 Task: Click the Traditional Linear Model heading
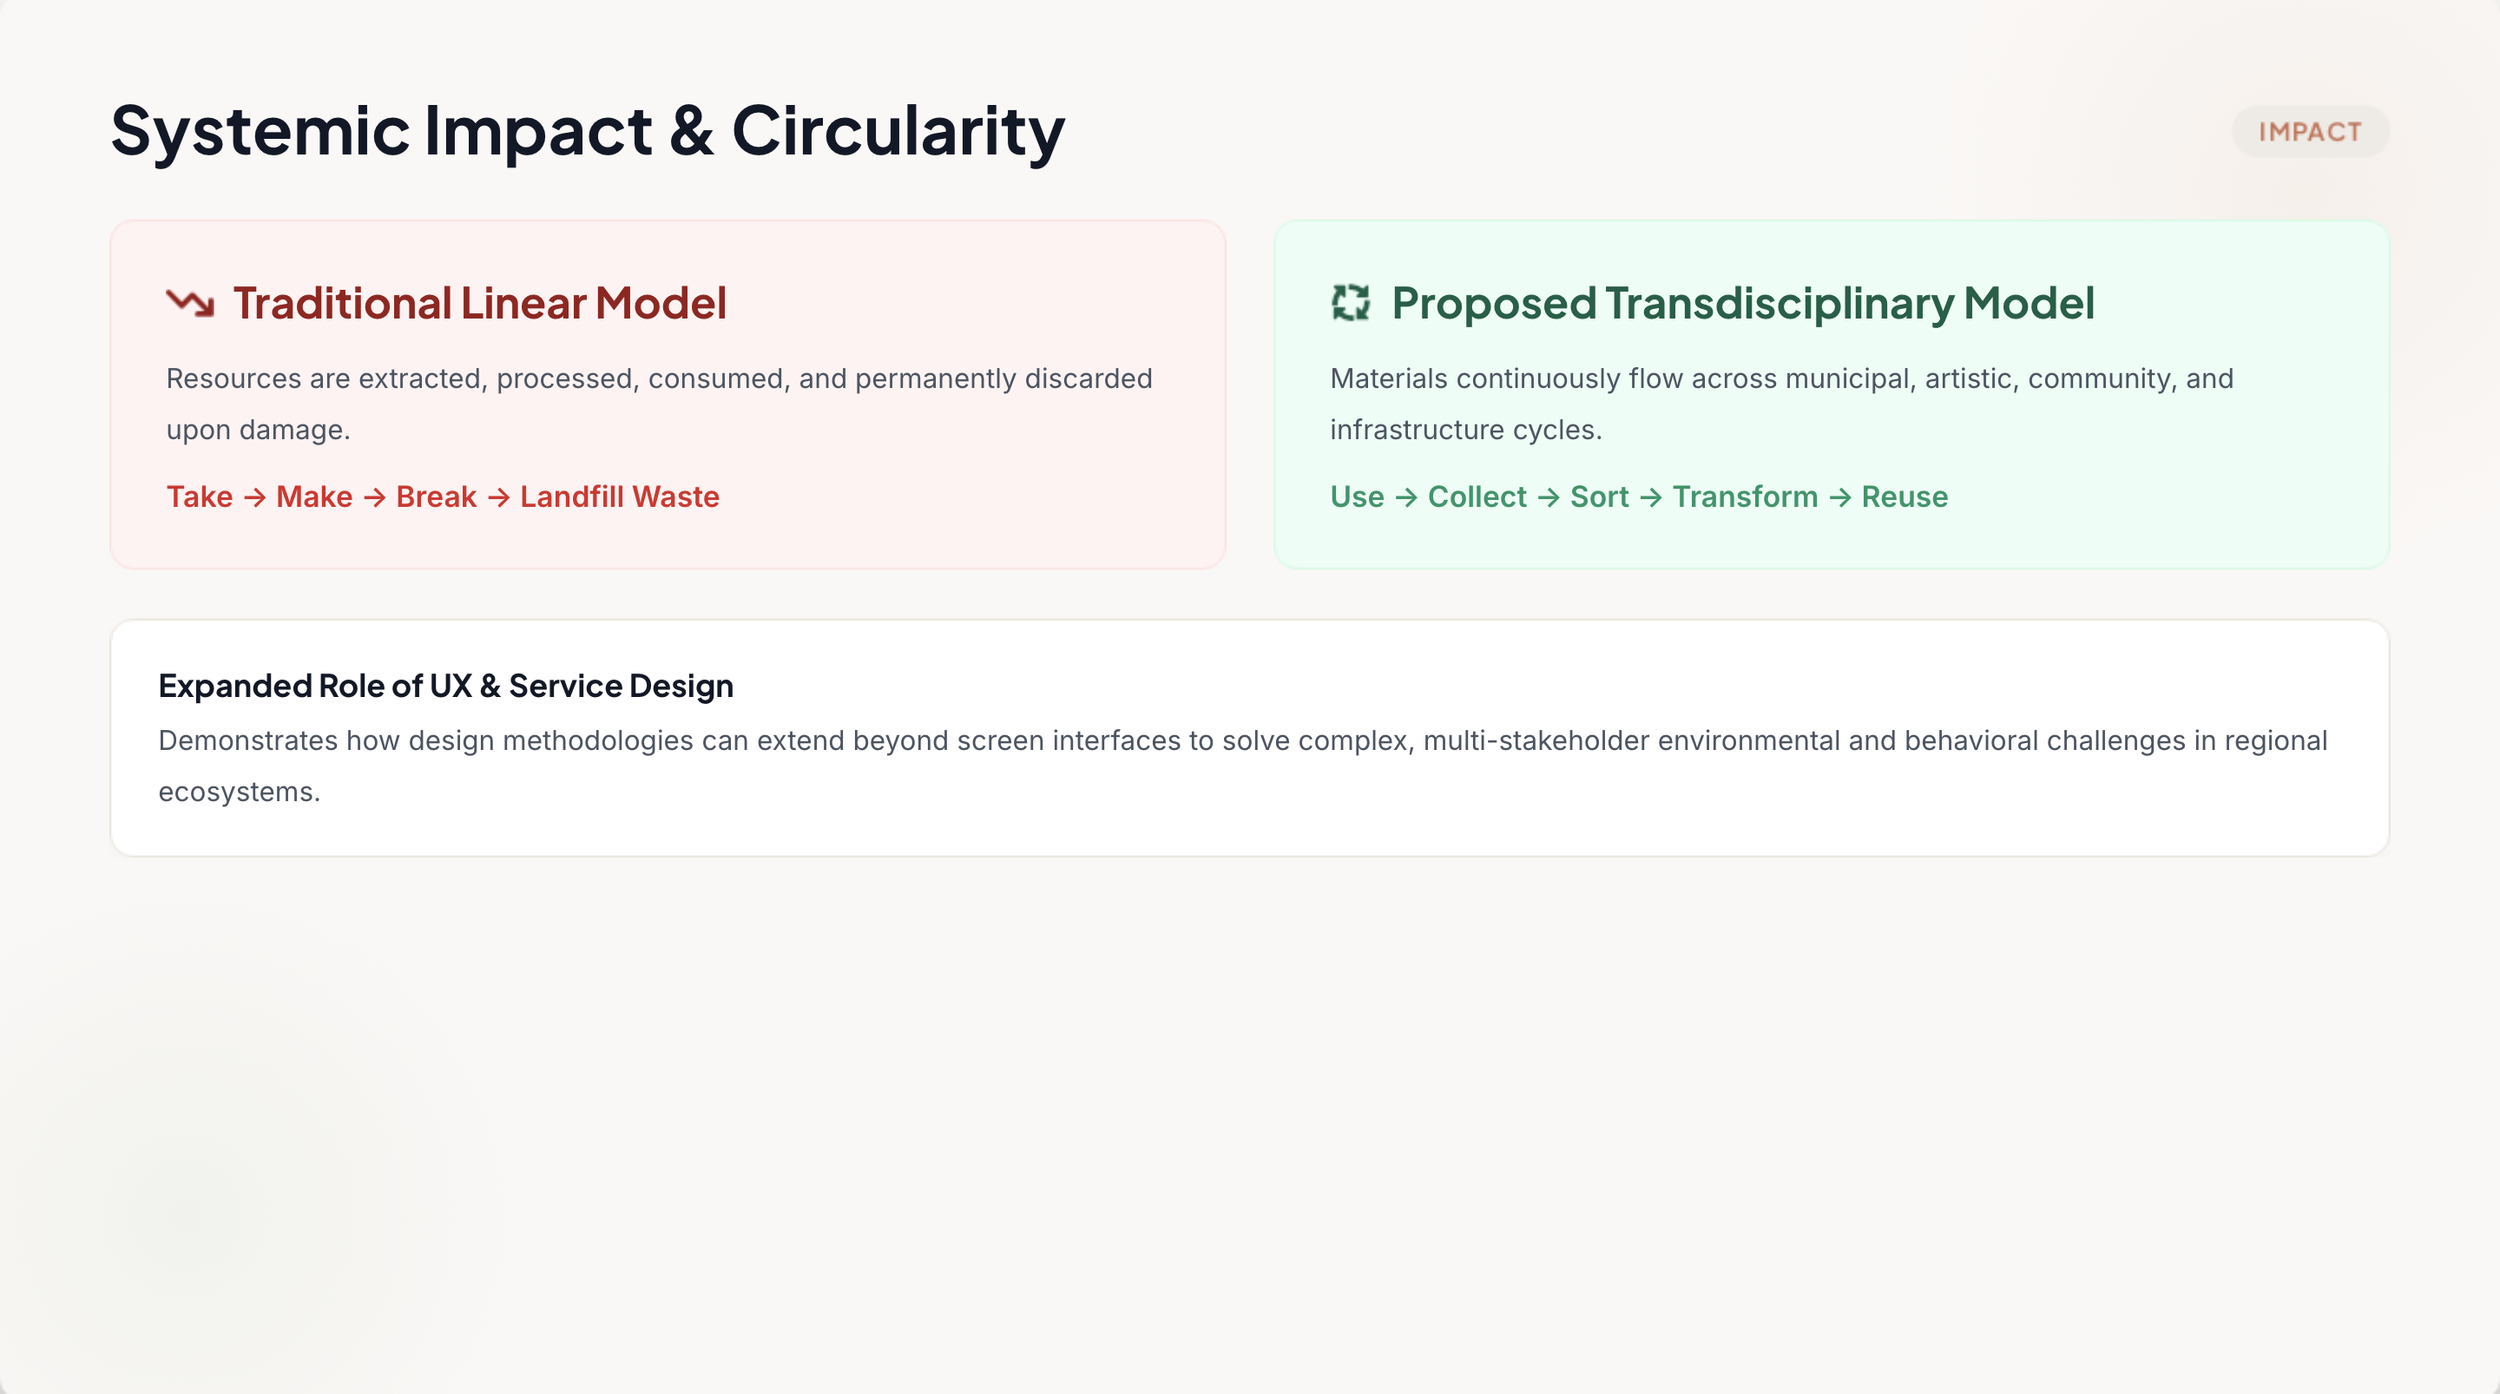(480, 303)
